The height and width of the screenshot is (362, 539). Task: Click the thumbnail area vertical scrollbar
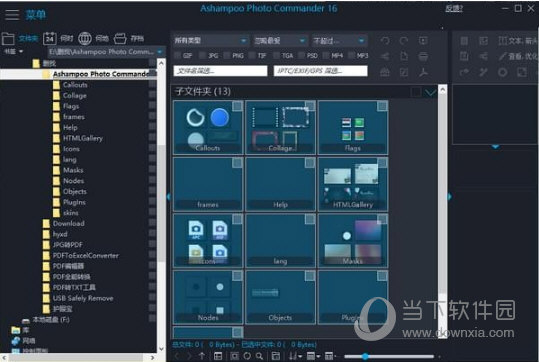[442, 211]
